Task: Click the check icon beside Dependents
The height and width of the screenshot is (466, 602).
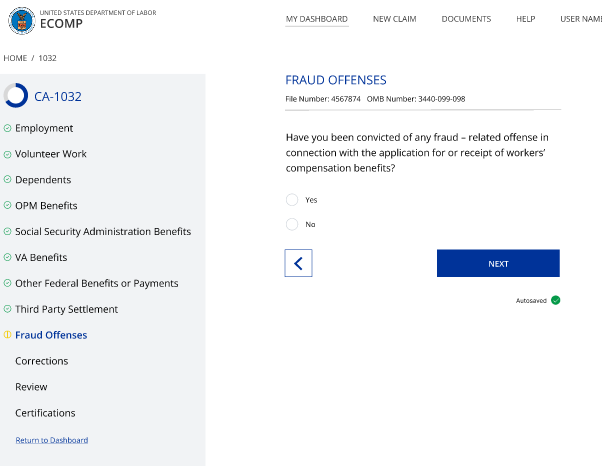Action: tap(8, 180)
